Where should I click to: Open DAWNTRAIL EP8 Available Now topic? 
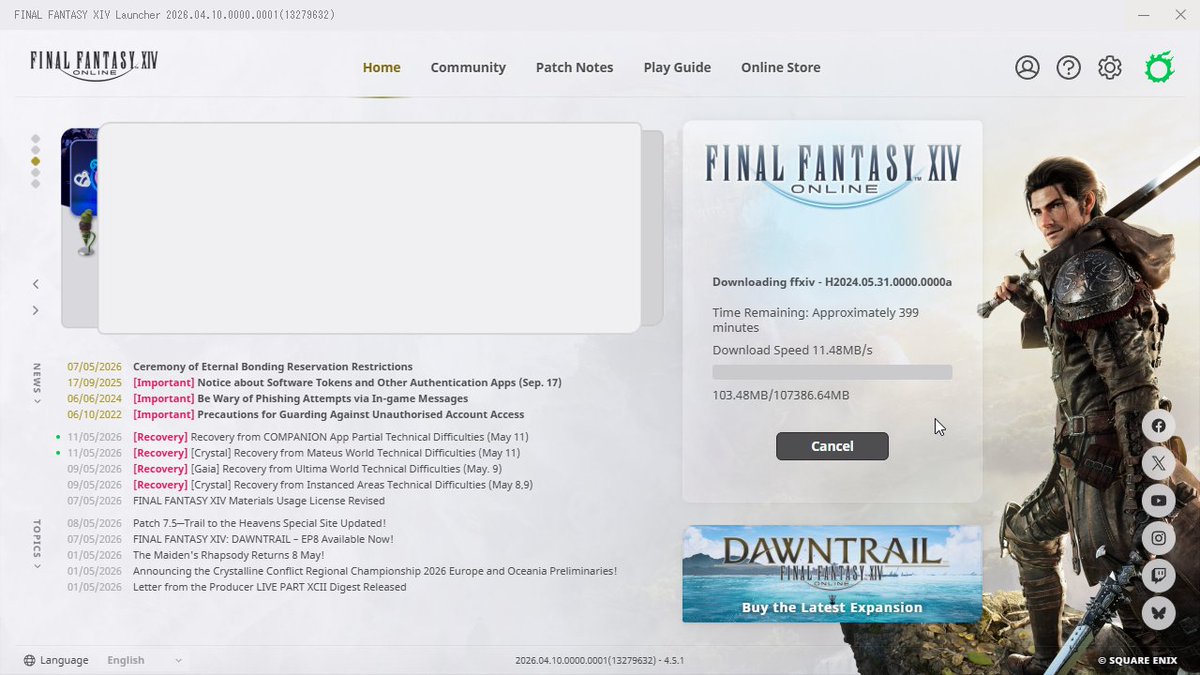click(x=263, y=539)
